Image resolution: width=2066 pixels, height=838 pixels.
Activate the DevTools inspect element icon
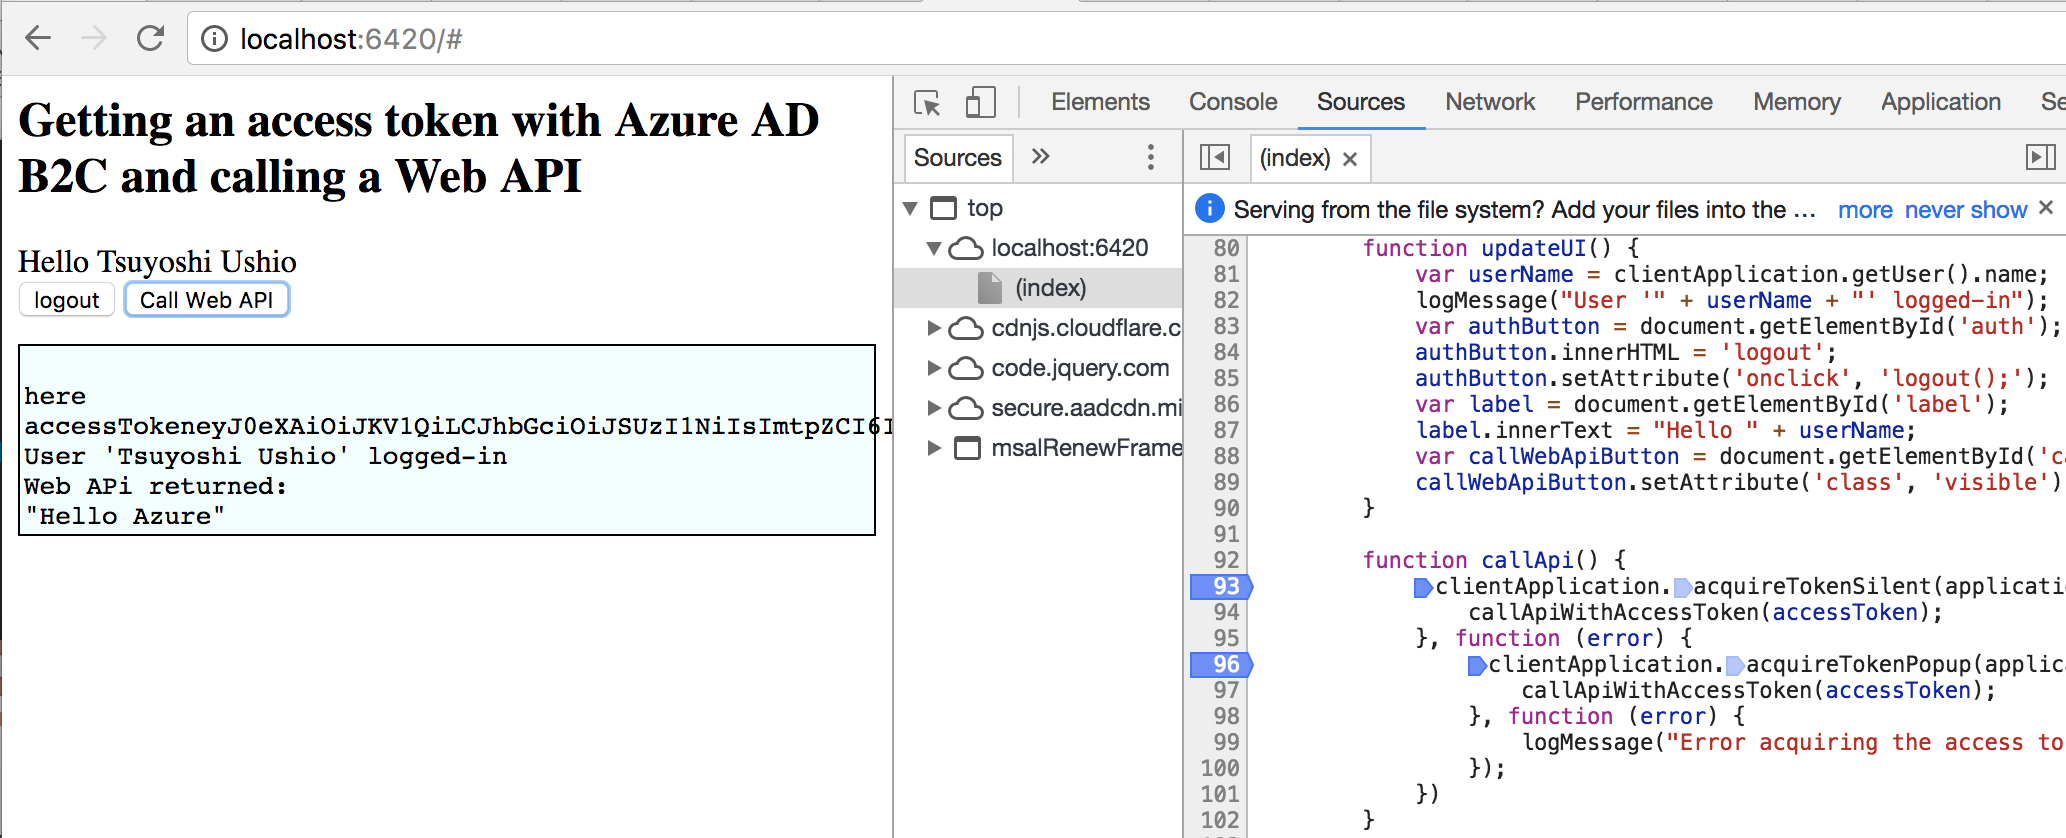pos(927,102)
